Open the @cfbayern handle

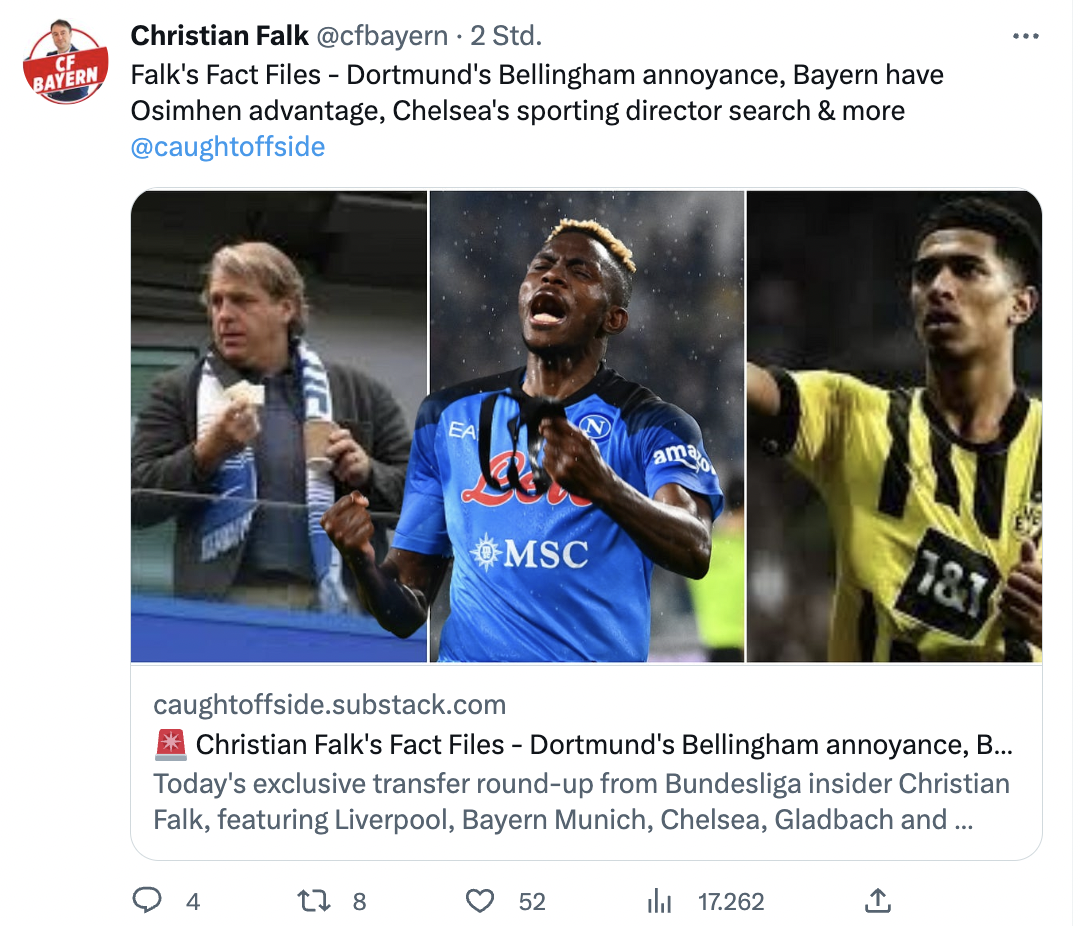[382, 36]
